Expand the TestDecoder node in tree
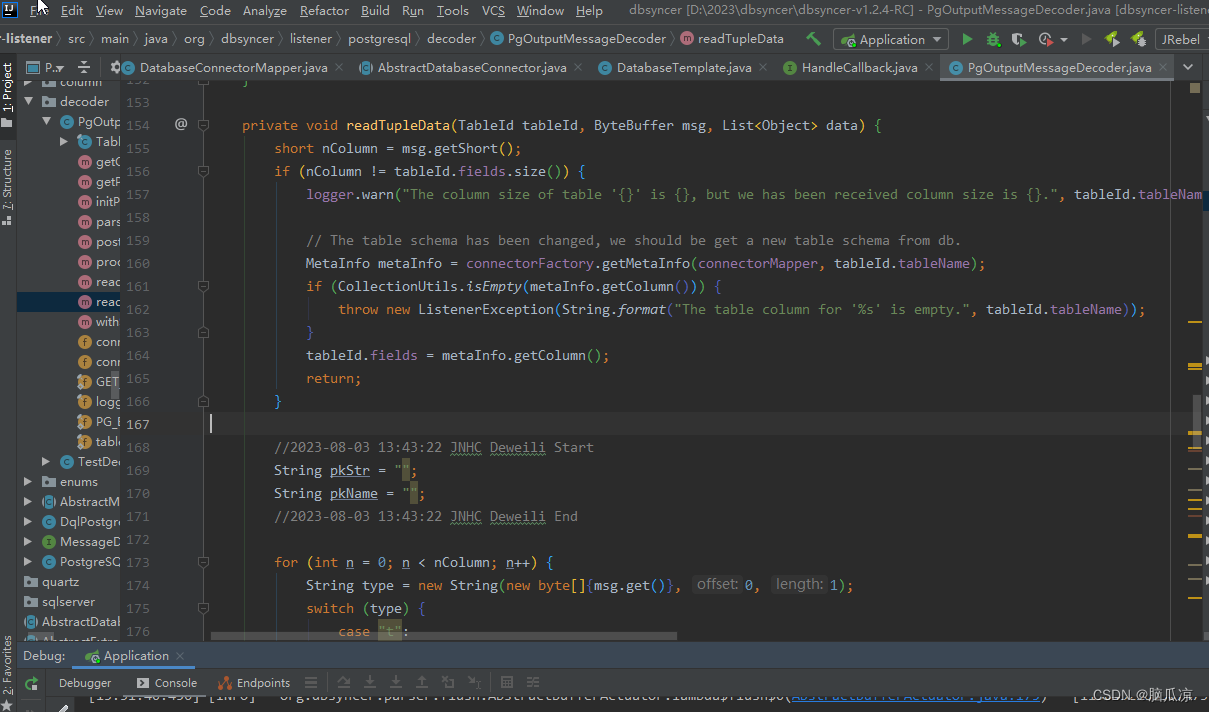The image size is (1209, 712). point(46,461)
